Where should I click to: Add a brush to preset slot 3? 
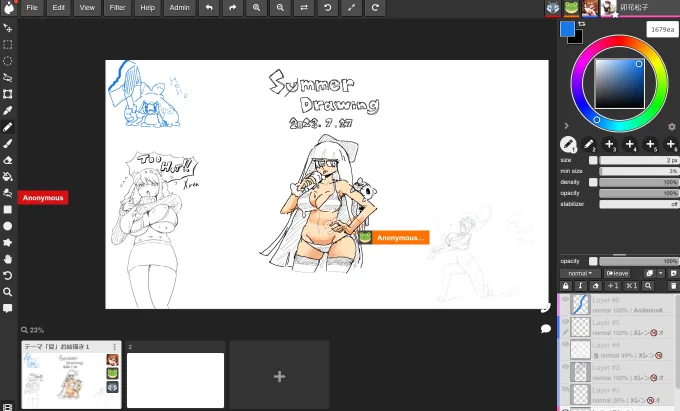click(x=609, y=144)
